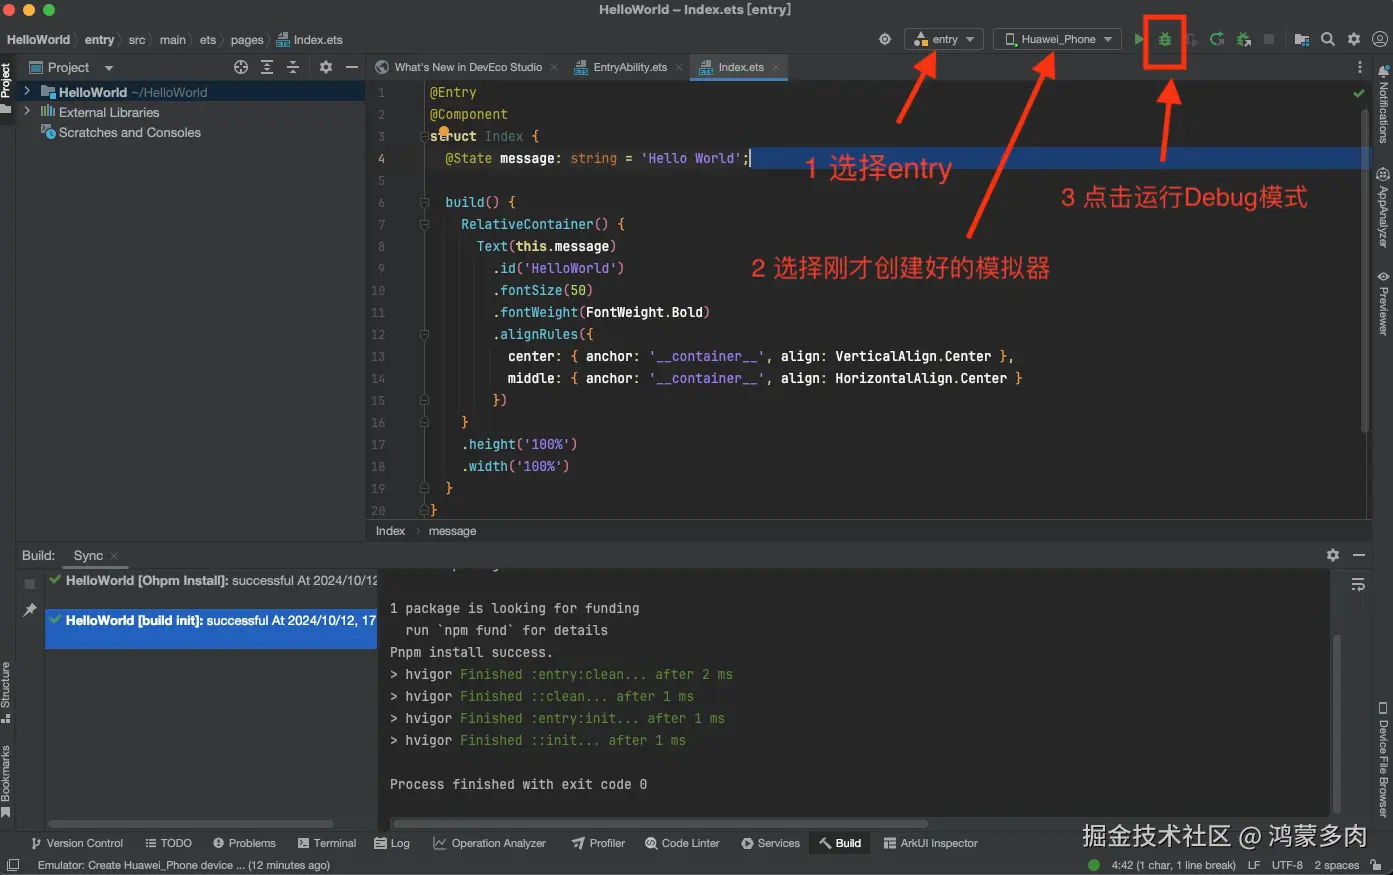Collapse struct Index fold marker on line 3
The width and height of the screenshot is (1393, 875).
(424, 137)
